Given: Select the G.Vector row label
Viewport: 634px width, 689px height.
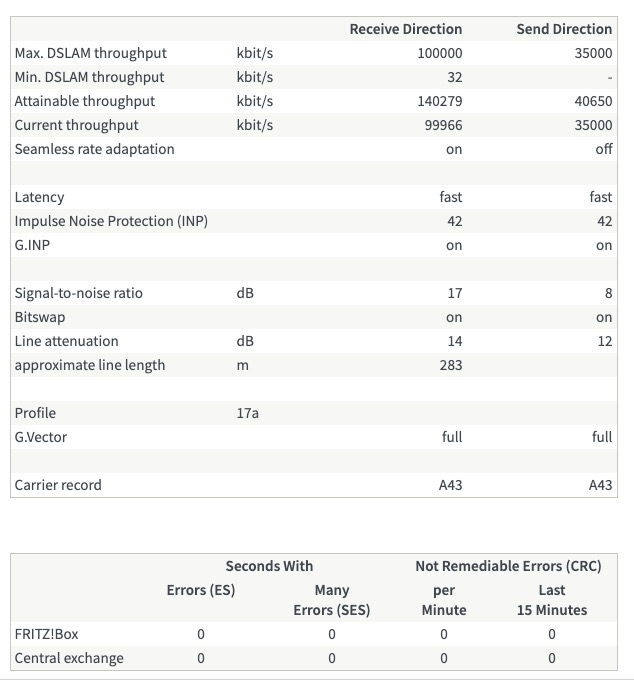Looking at the screenshot, I should [x=41, y=437].
